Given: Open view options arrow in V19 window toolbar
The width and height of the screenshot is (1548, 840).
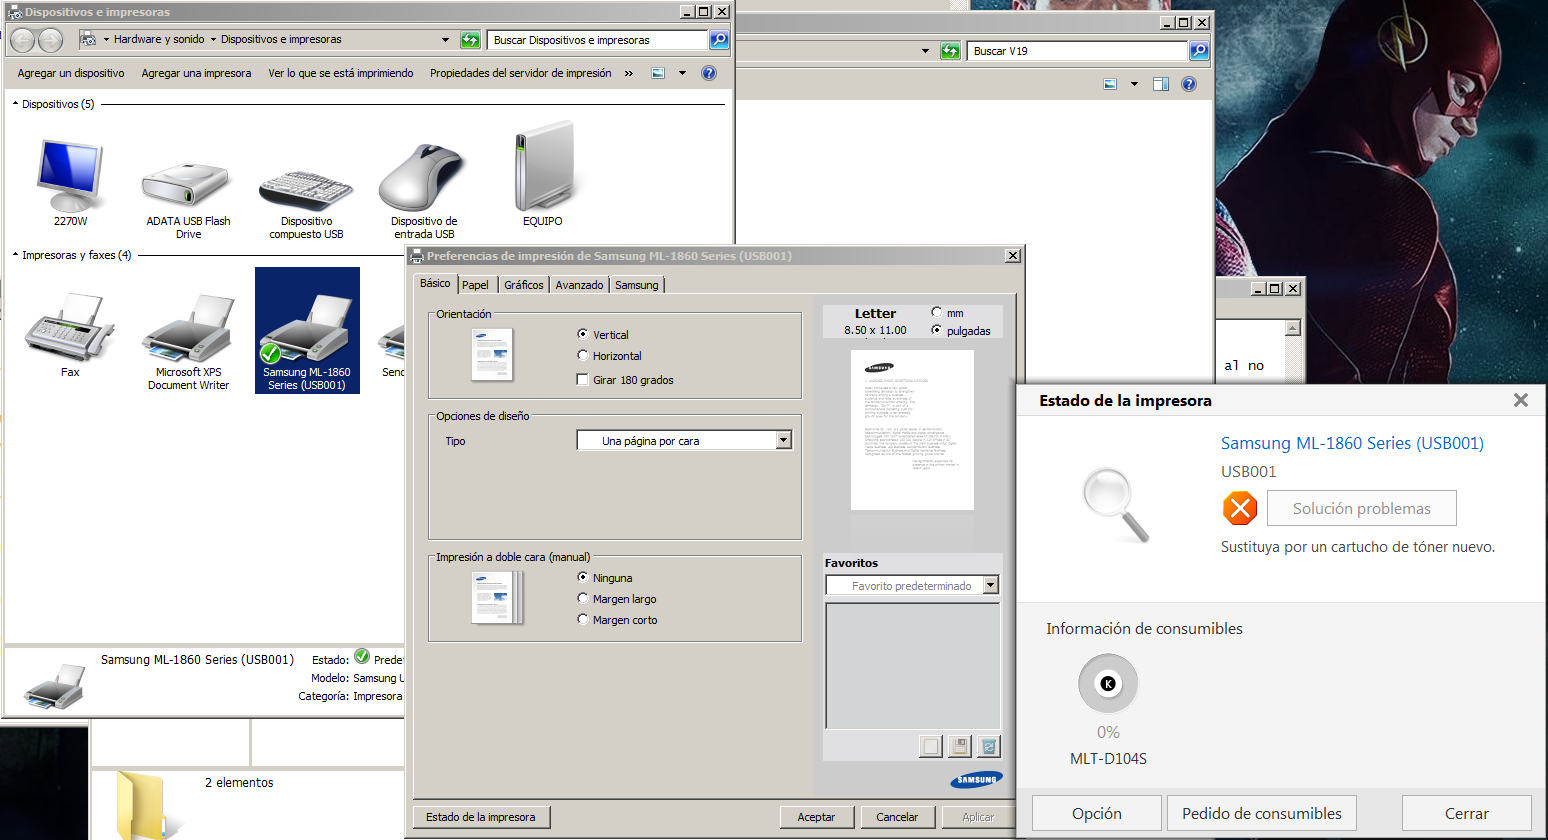Looking at the screenshot, I should (1134, 84).
